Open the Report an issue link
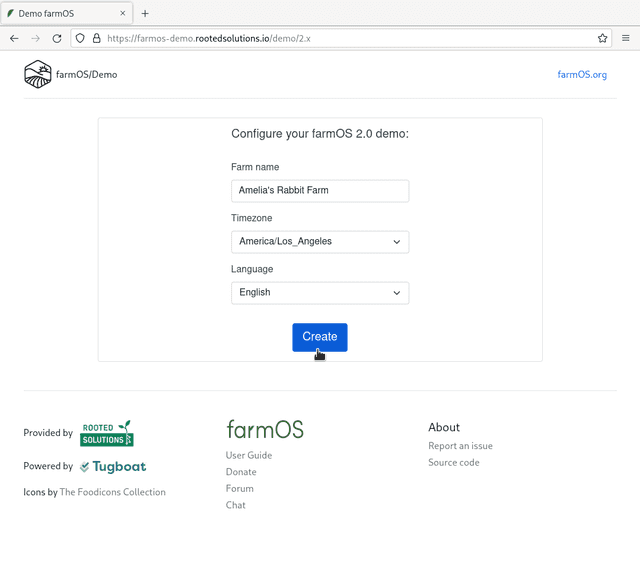Image resolution: width=640 pixels, height=566 pixels. 460,446
